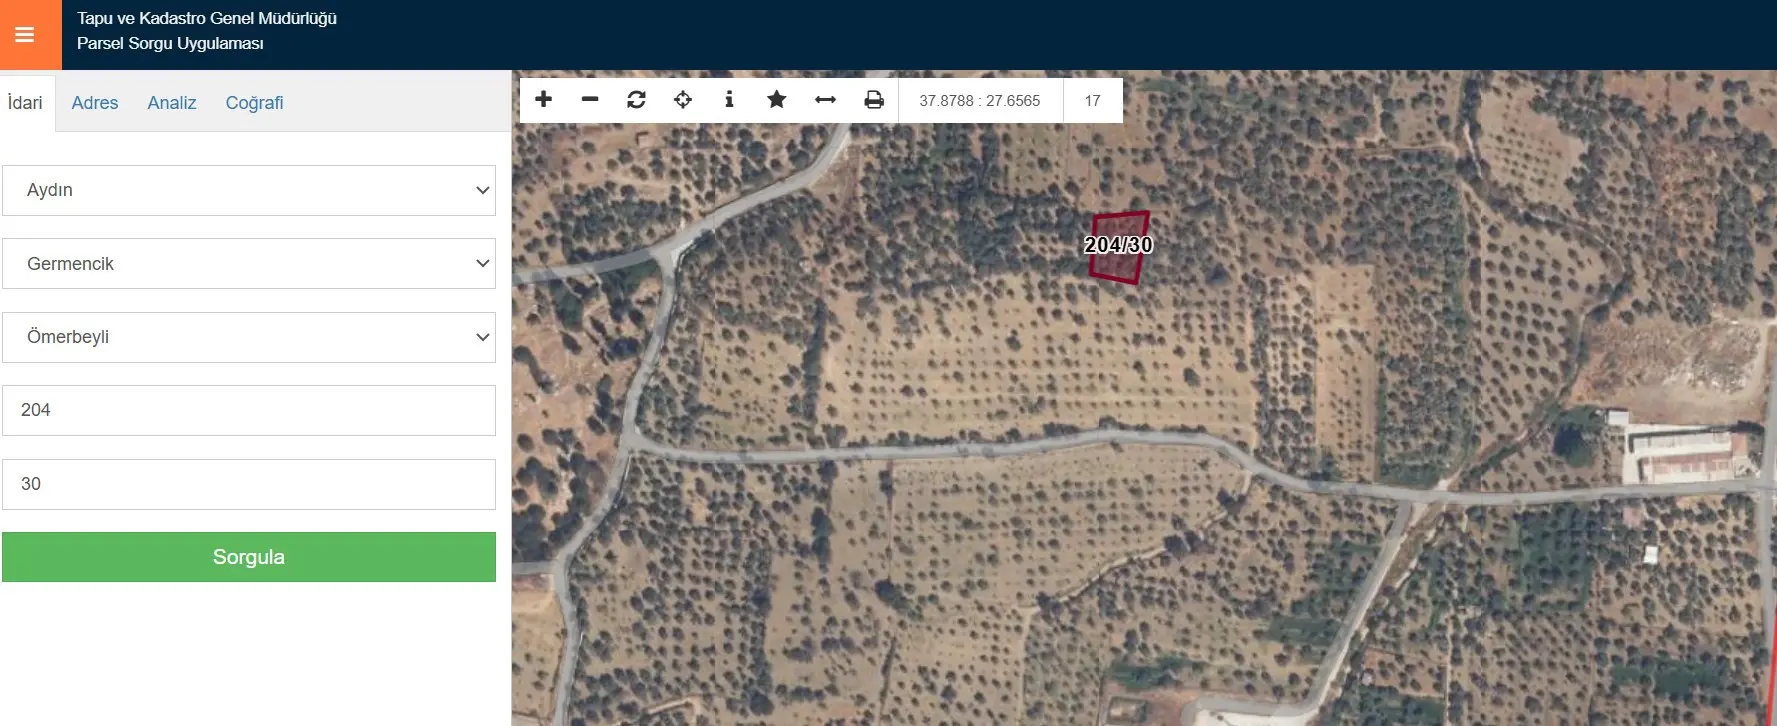1777x726 pixels.
Task: Refresh the map with the reload icon
Action: point(636,100)
